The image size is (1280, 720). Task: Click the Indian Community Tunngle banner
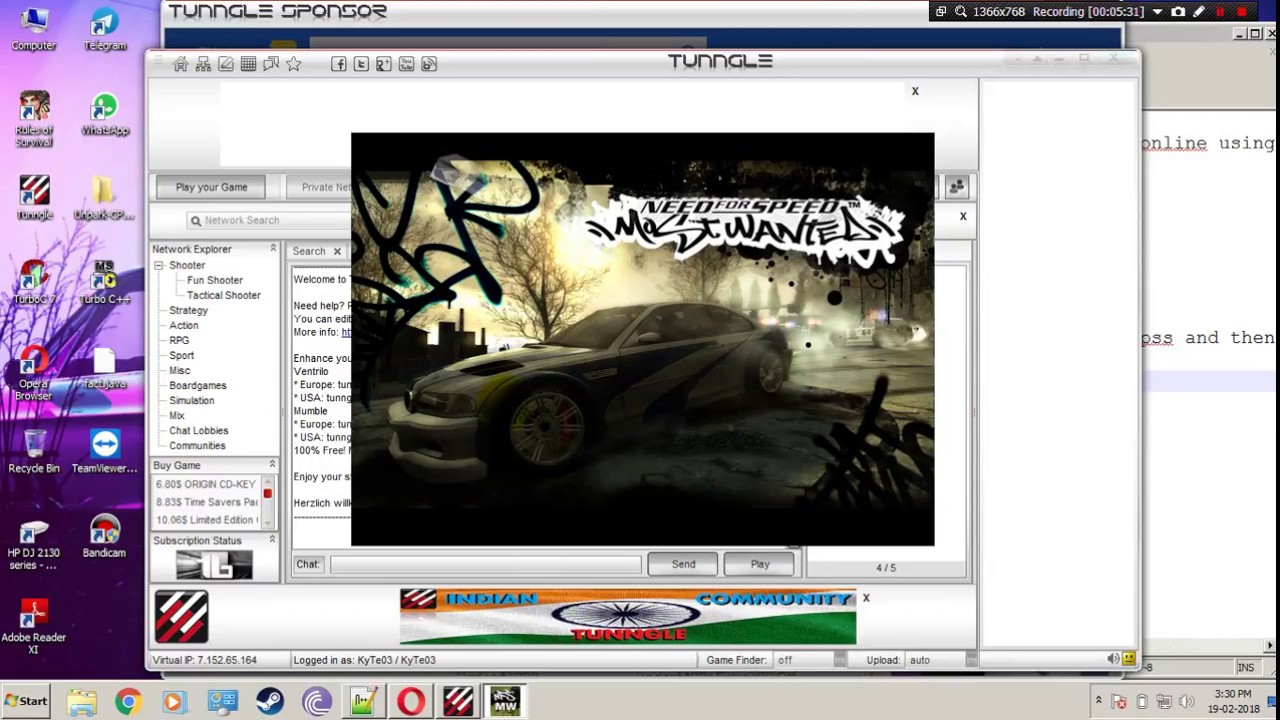(628, 616)
